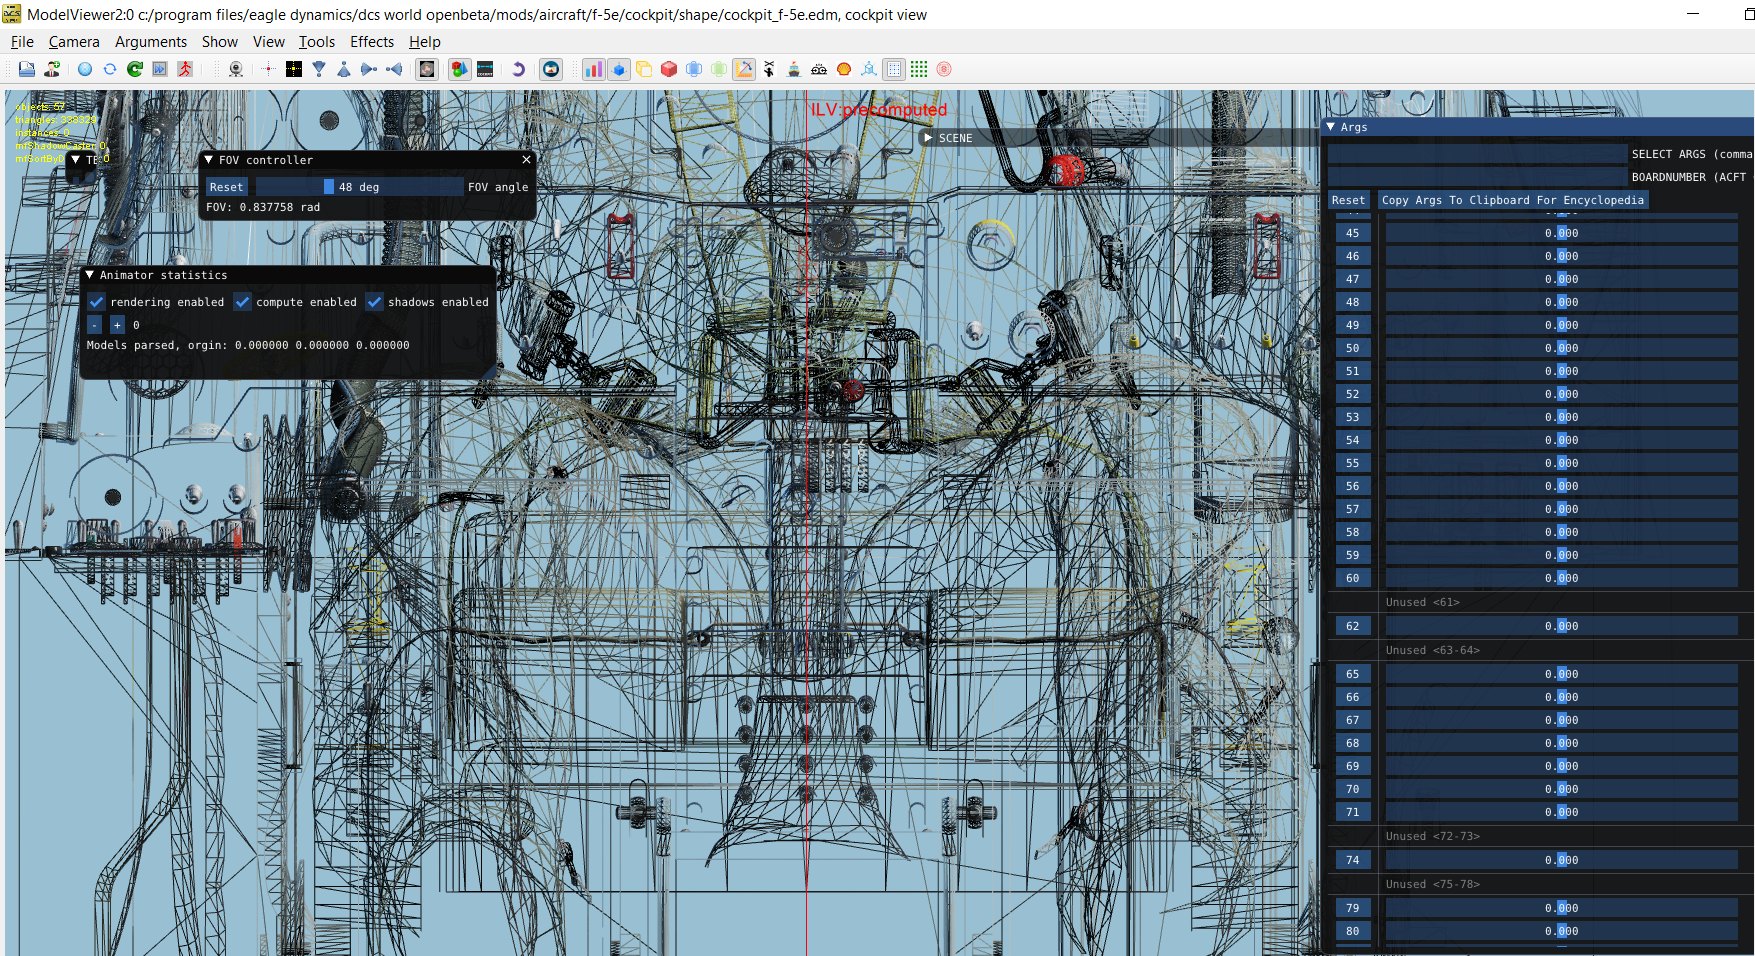Collapse the FOV controller panel

pyautogui.click(x=208, y=159)
